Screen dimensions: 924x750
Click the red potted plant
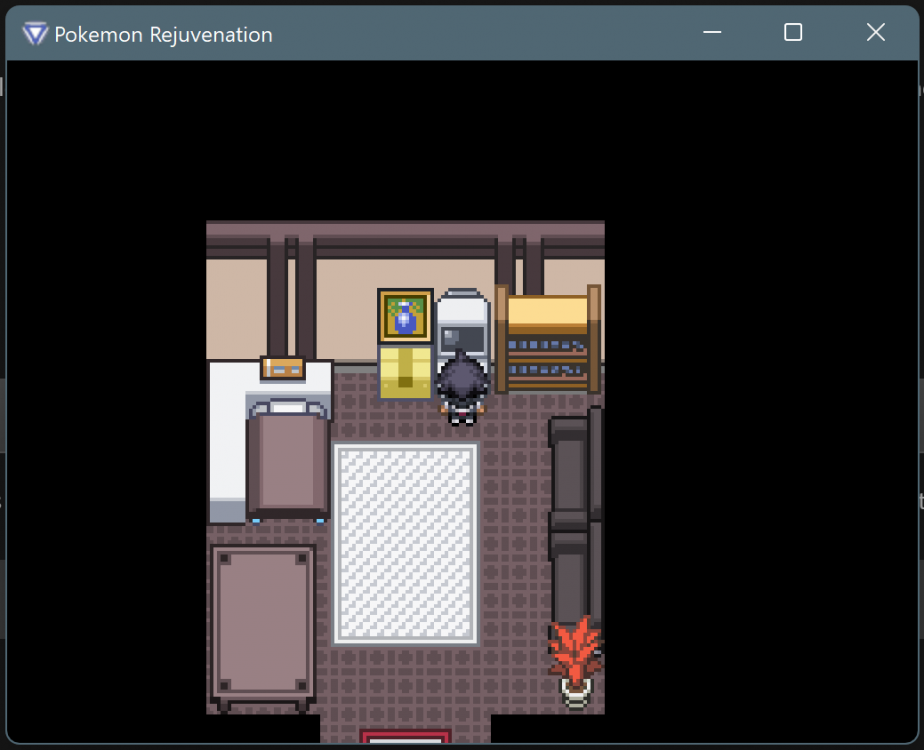point(575,662)
